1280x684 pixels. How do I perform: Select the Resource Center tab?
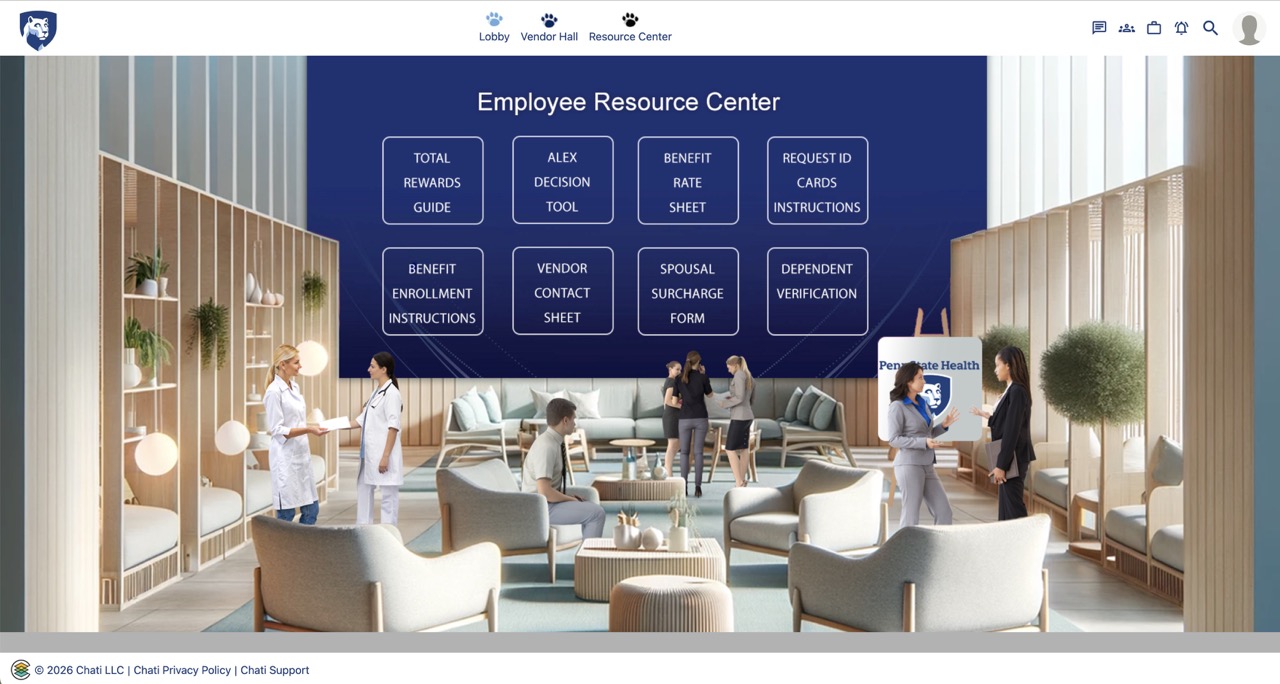[x=630, y=28]
